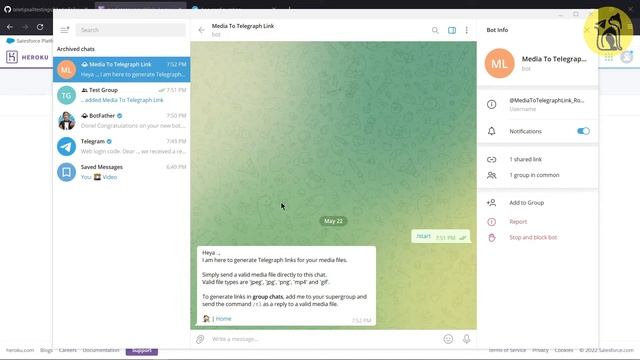The height and width of the screenshot is (360, 640).
Task: Search within the Media To Telegraph Link chat
Action: point(435,30)
